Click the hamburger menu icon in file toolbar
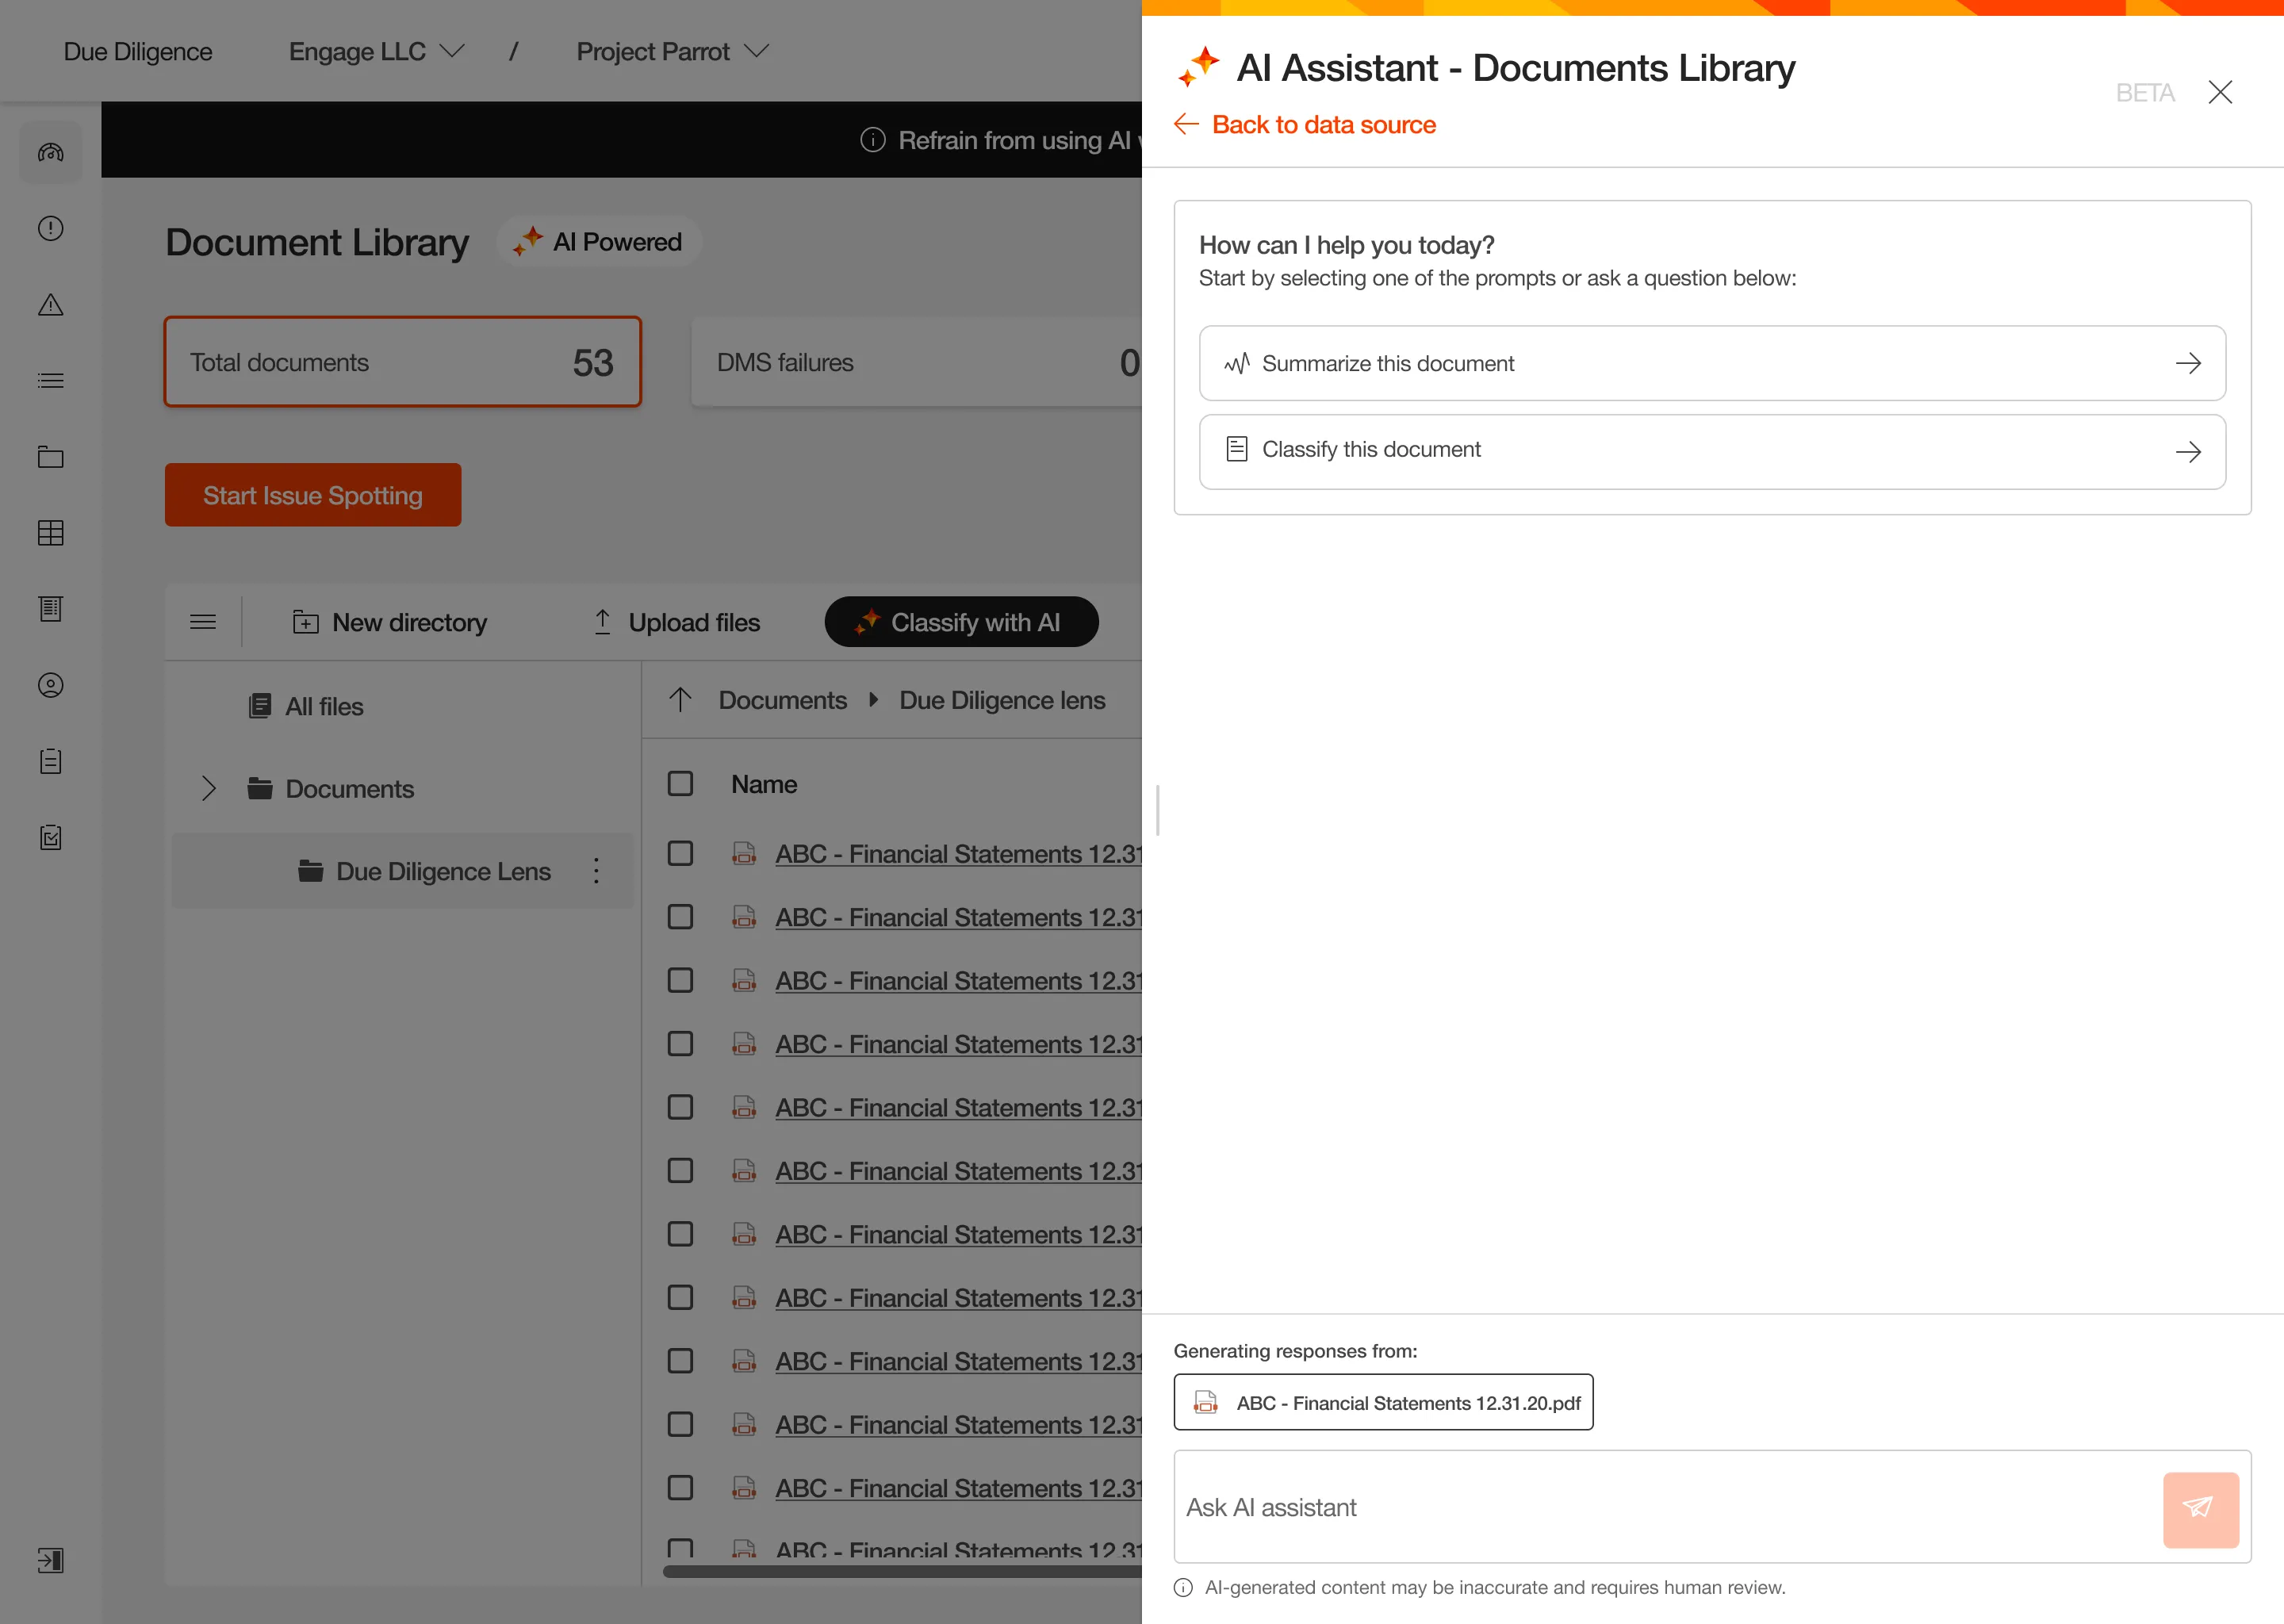 coord(203,622)
